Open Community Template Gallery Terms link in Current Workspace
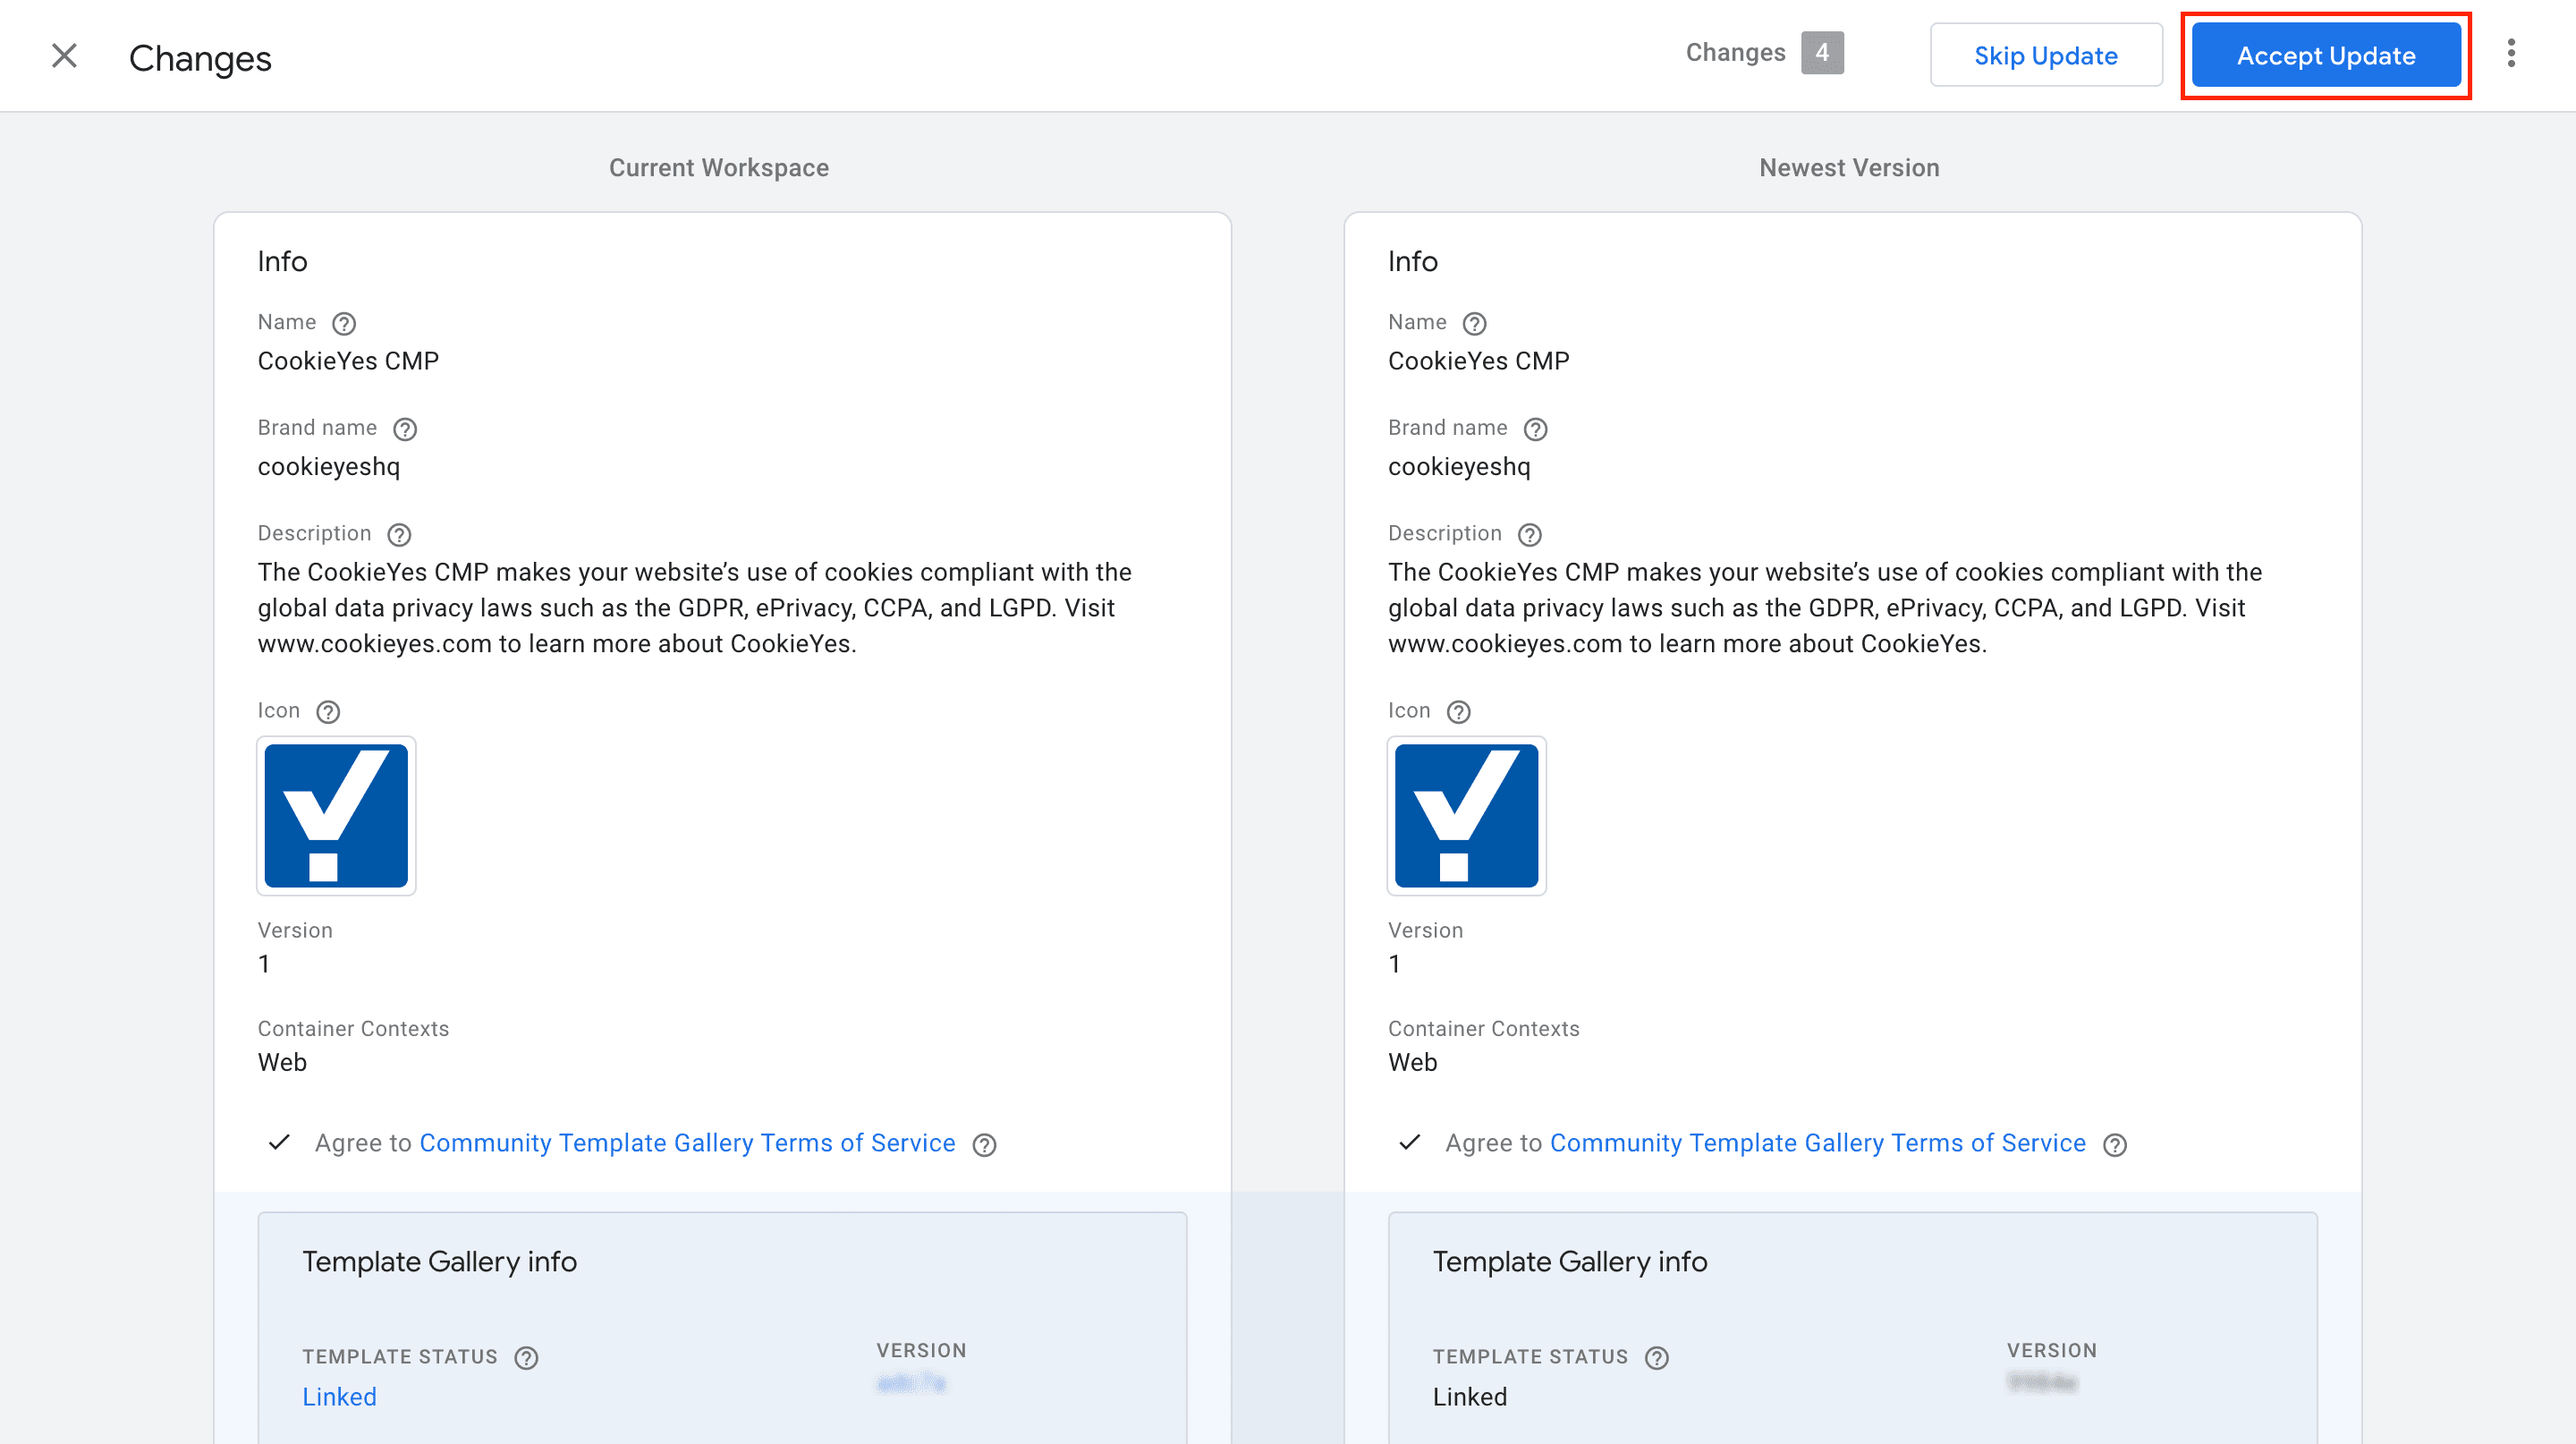The width and height of the screenshot is (2576, 1444). point(687,1143)
